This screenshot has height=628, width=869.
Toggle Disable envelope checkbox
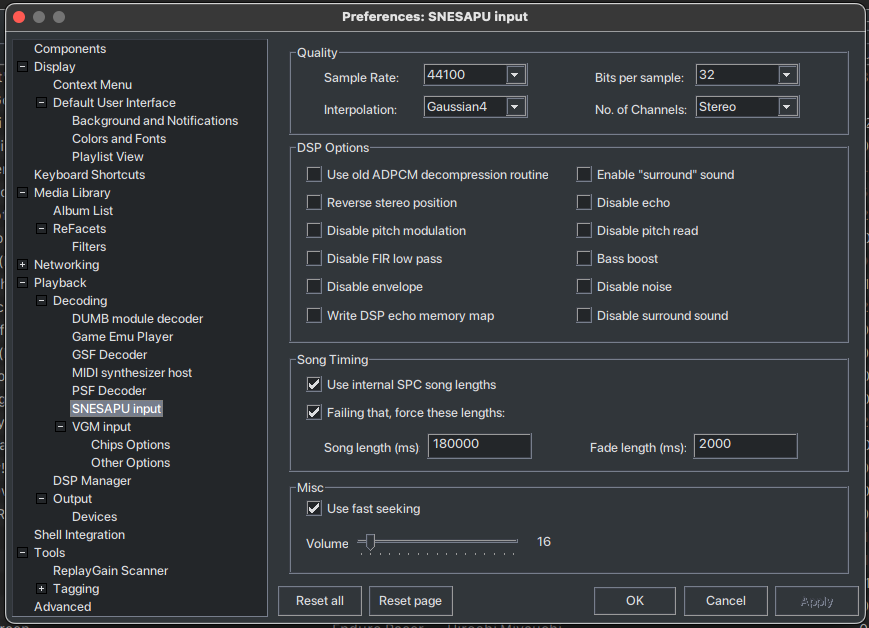[314, 287]
